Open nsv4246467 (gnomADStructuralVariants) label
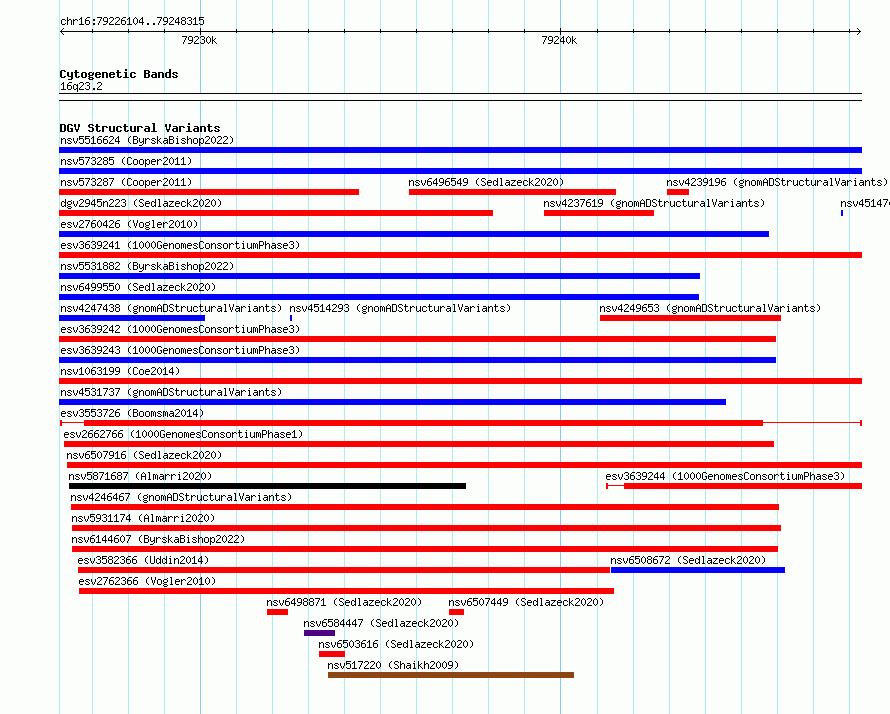The image size is (890, 714). 181,497
